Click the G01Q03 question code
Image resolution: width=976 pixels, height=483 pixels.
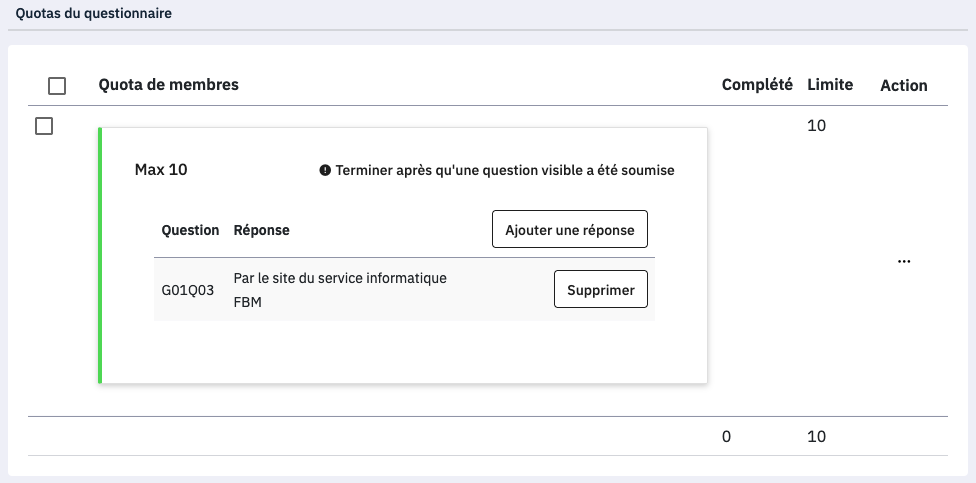point(188,291)
